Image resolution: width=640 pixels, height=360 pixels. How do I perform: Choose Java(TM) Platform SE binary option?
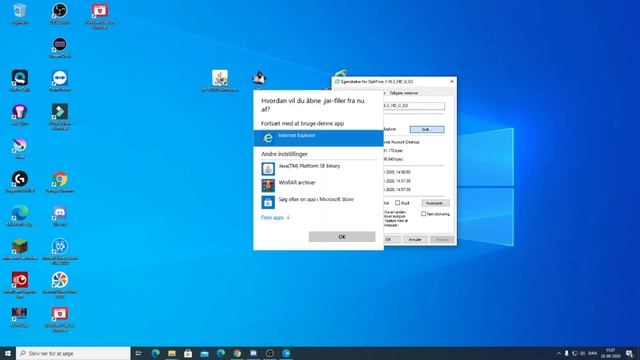coord(318,168)
